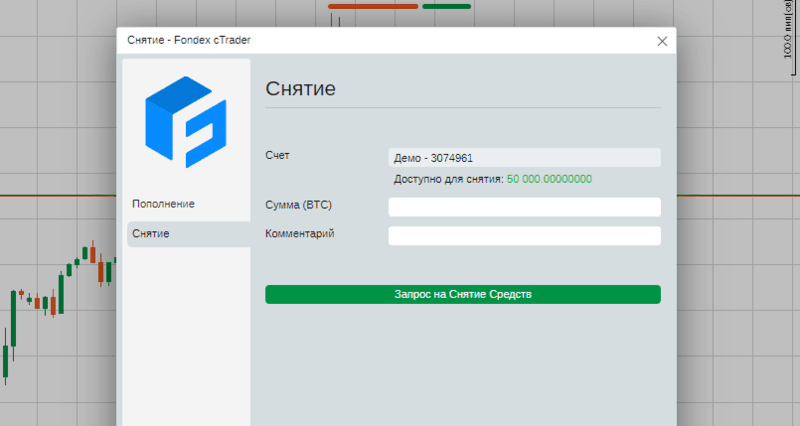Close the Снятие - Fondex cTrader dialog
Viewport: 800px width, 426px height.
coord(662,41)
